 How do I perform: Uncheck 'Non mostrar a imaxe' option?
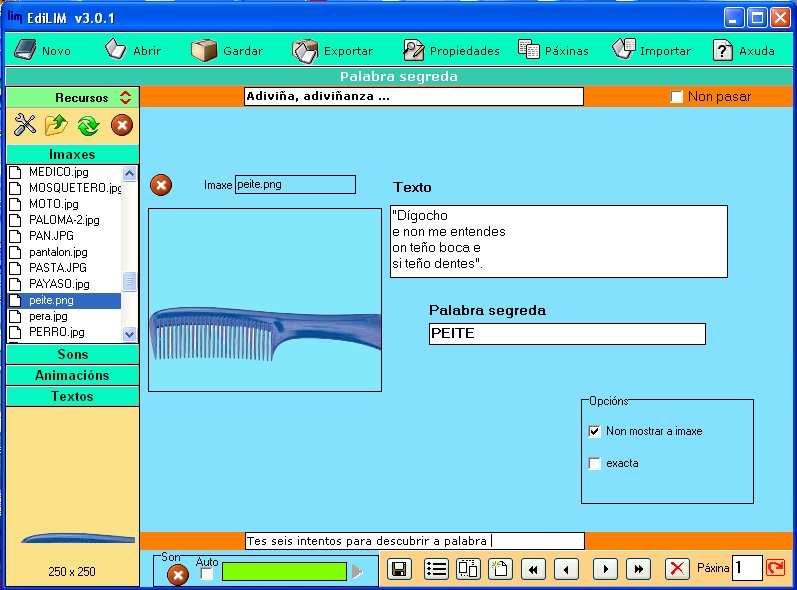click(x=595, y=432)
